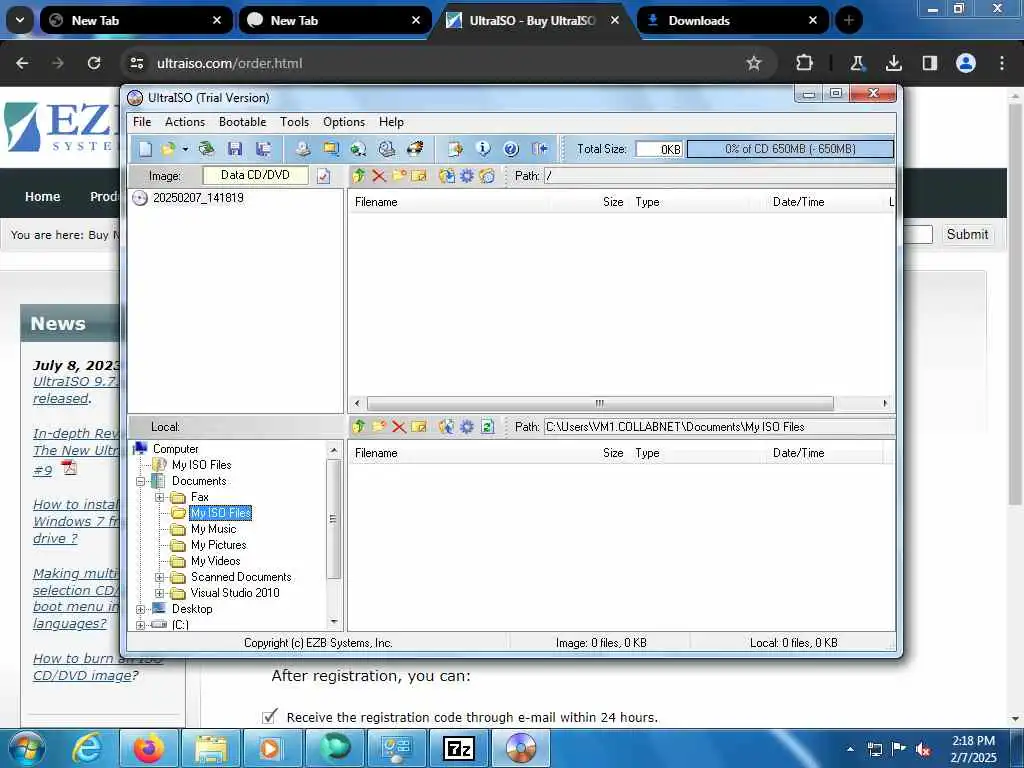Open the Help menu in UltraISO
Viewport: 1024px width, 768px height.
click(x=391, y=122)
